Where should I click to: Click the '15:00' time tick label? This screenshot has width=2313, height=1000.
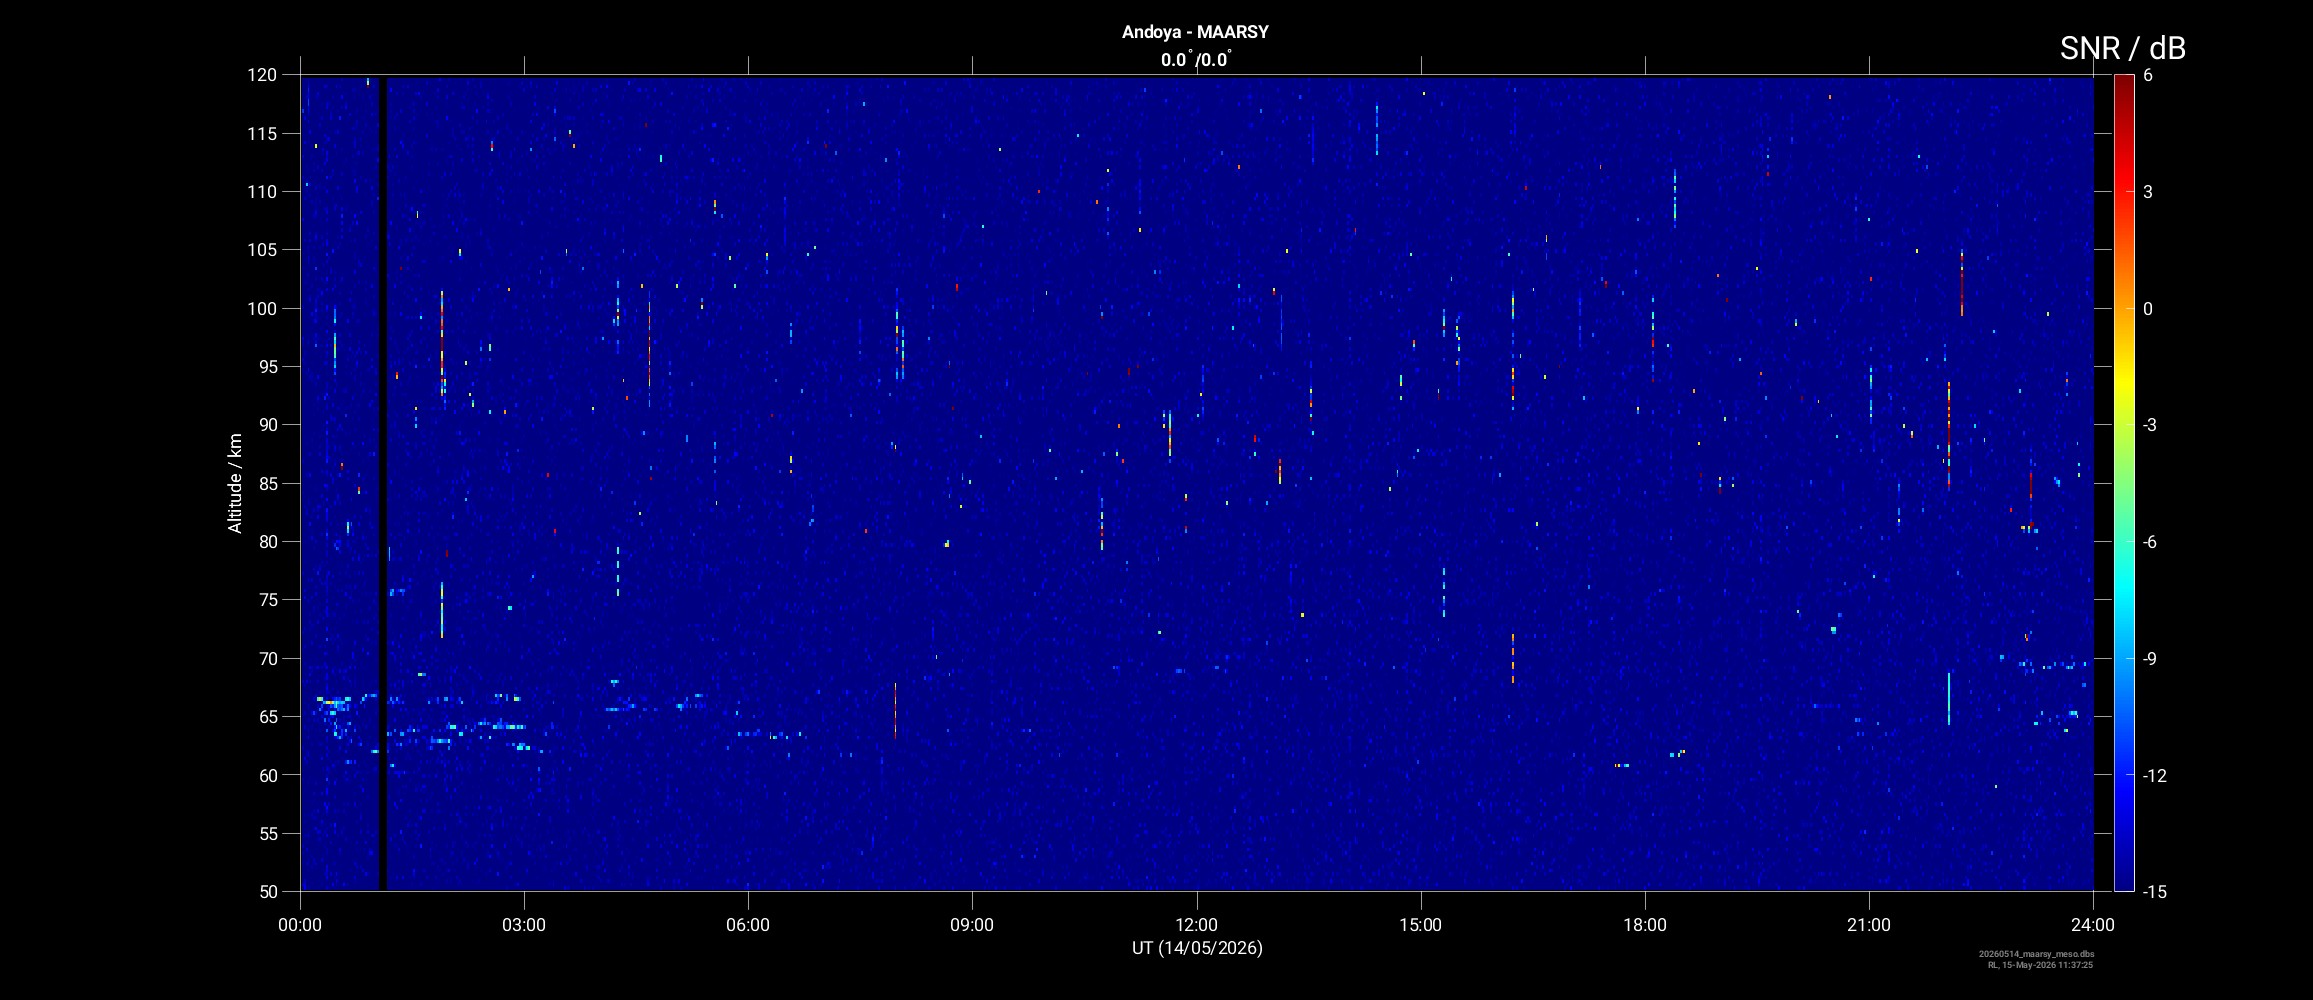tap(1420, 925)
